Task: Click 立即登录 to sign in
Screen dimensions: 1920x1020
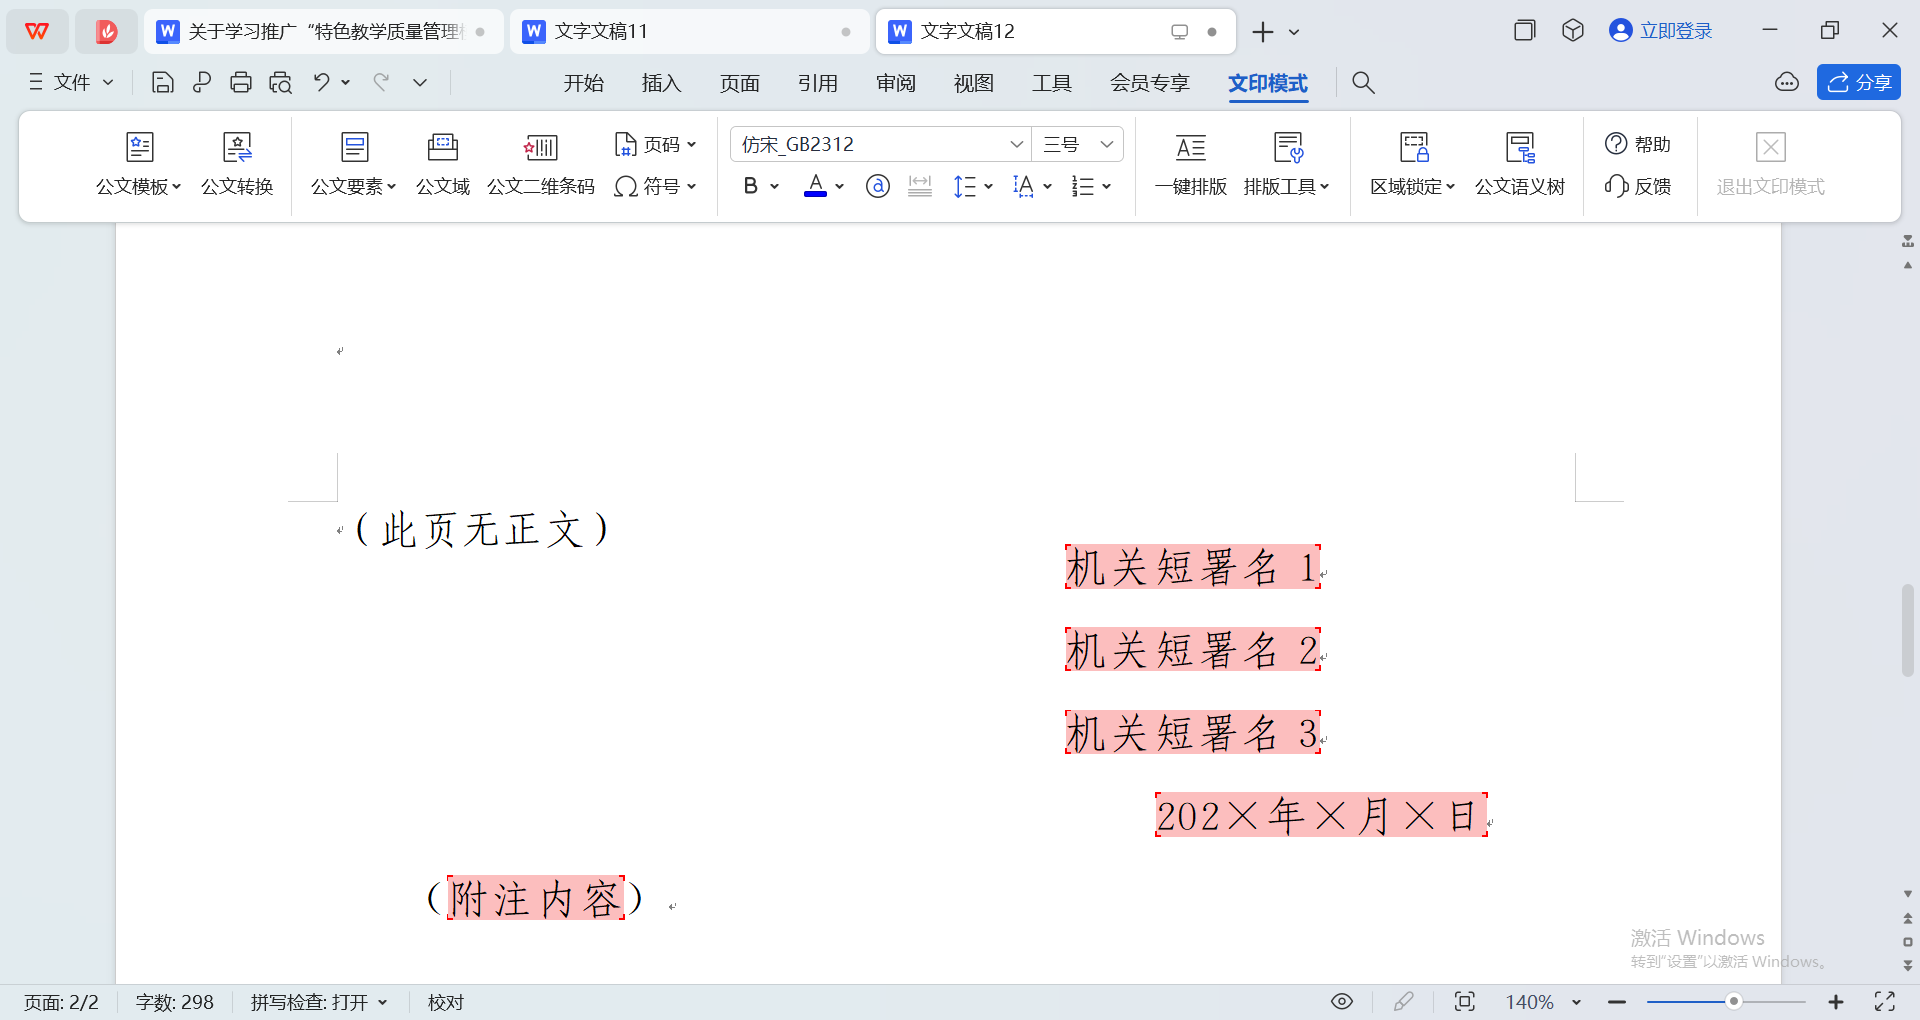Action: 1661,31
